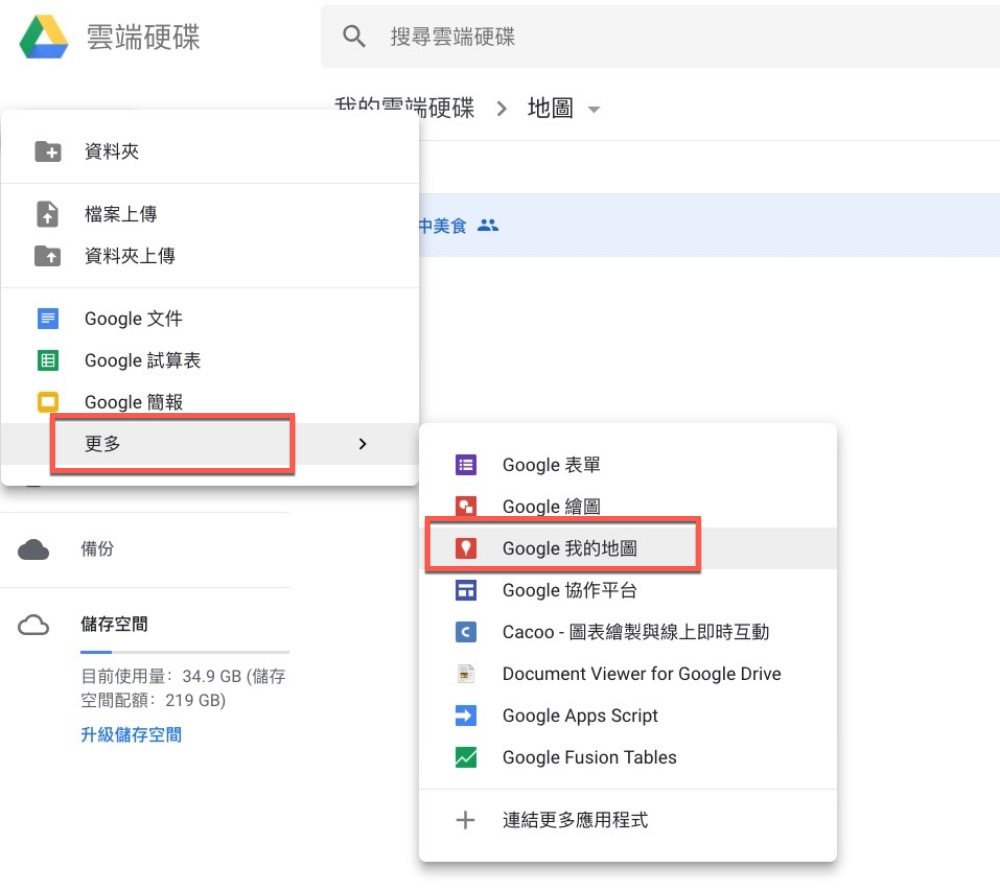
Task: Open the 地圖 folder dropdown arrow
Action: 594,110
